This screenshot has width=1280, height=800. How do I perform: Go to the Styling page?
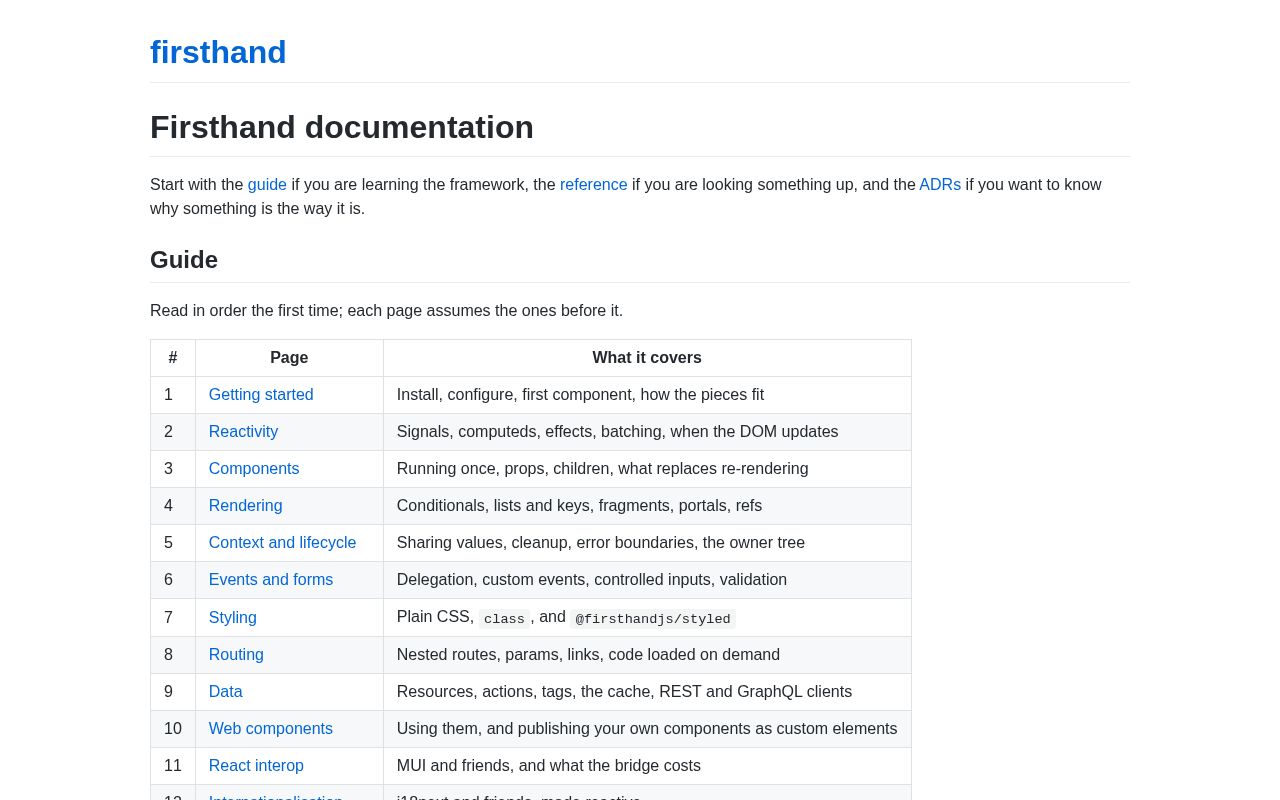point(232,618)
